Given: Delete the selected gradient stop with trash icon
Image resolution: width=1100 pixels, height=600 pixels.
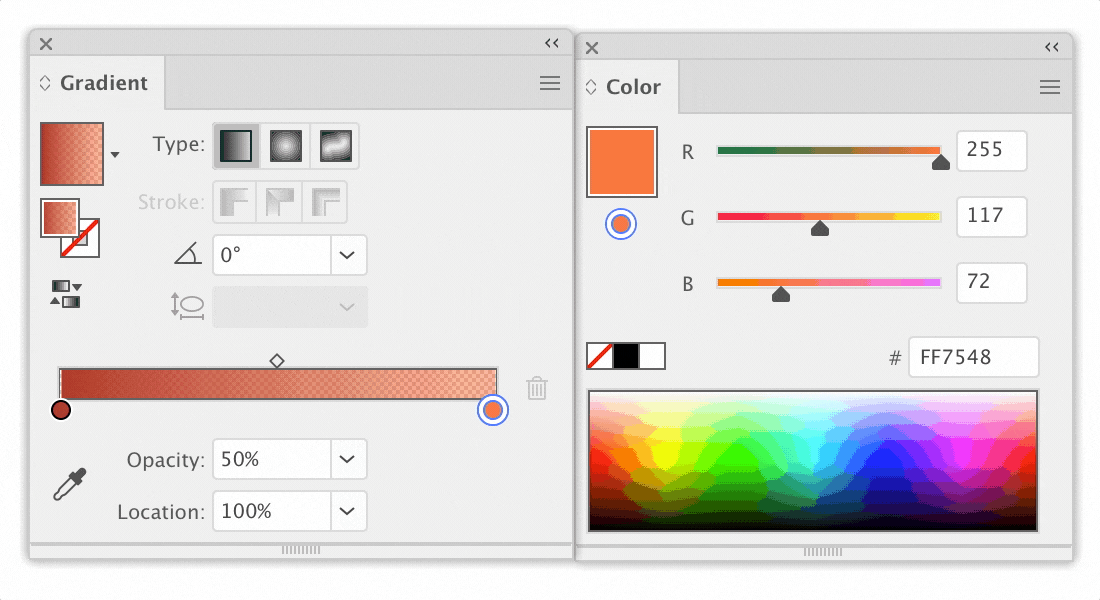Looking at the screenshot, I should pyautogui.click(x=537, y=388).
